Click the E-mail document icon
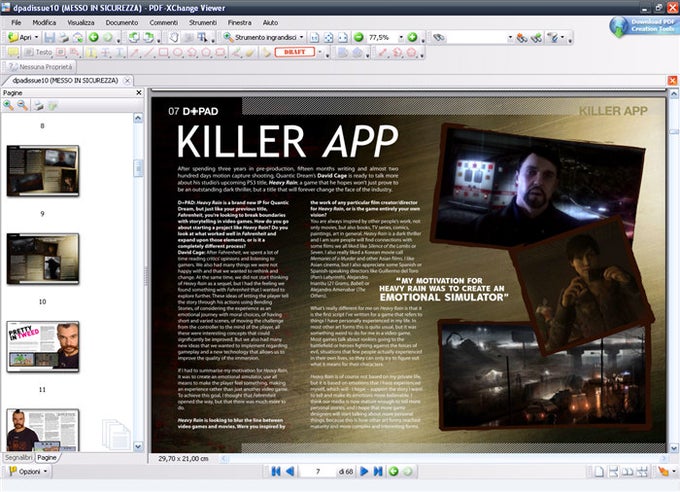This screenshot has width=680, height=492. pyautogui.click(x=78, y=38)
